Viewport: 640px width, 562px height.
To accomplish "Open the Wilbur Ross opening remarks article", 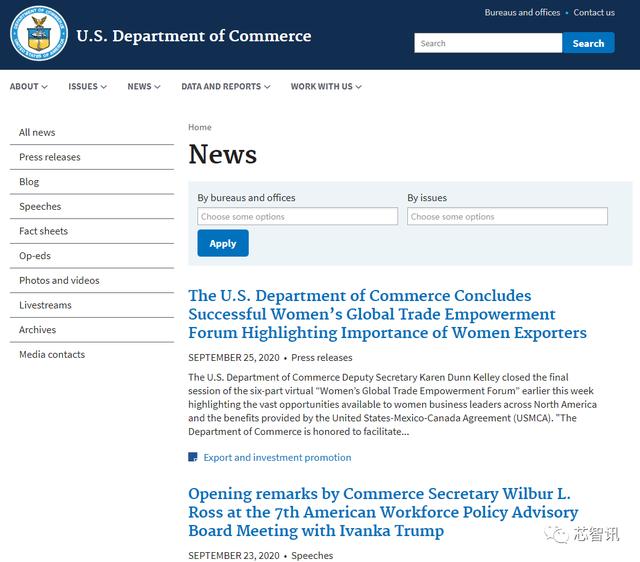I will [x=383, y=512].
